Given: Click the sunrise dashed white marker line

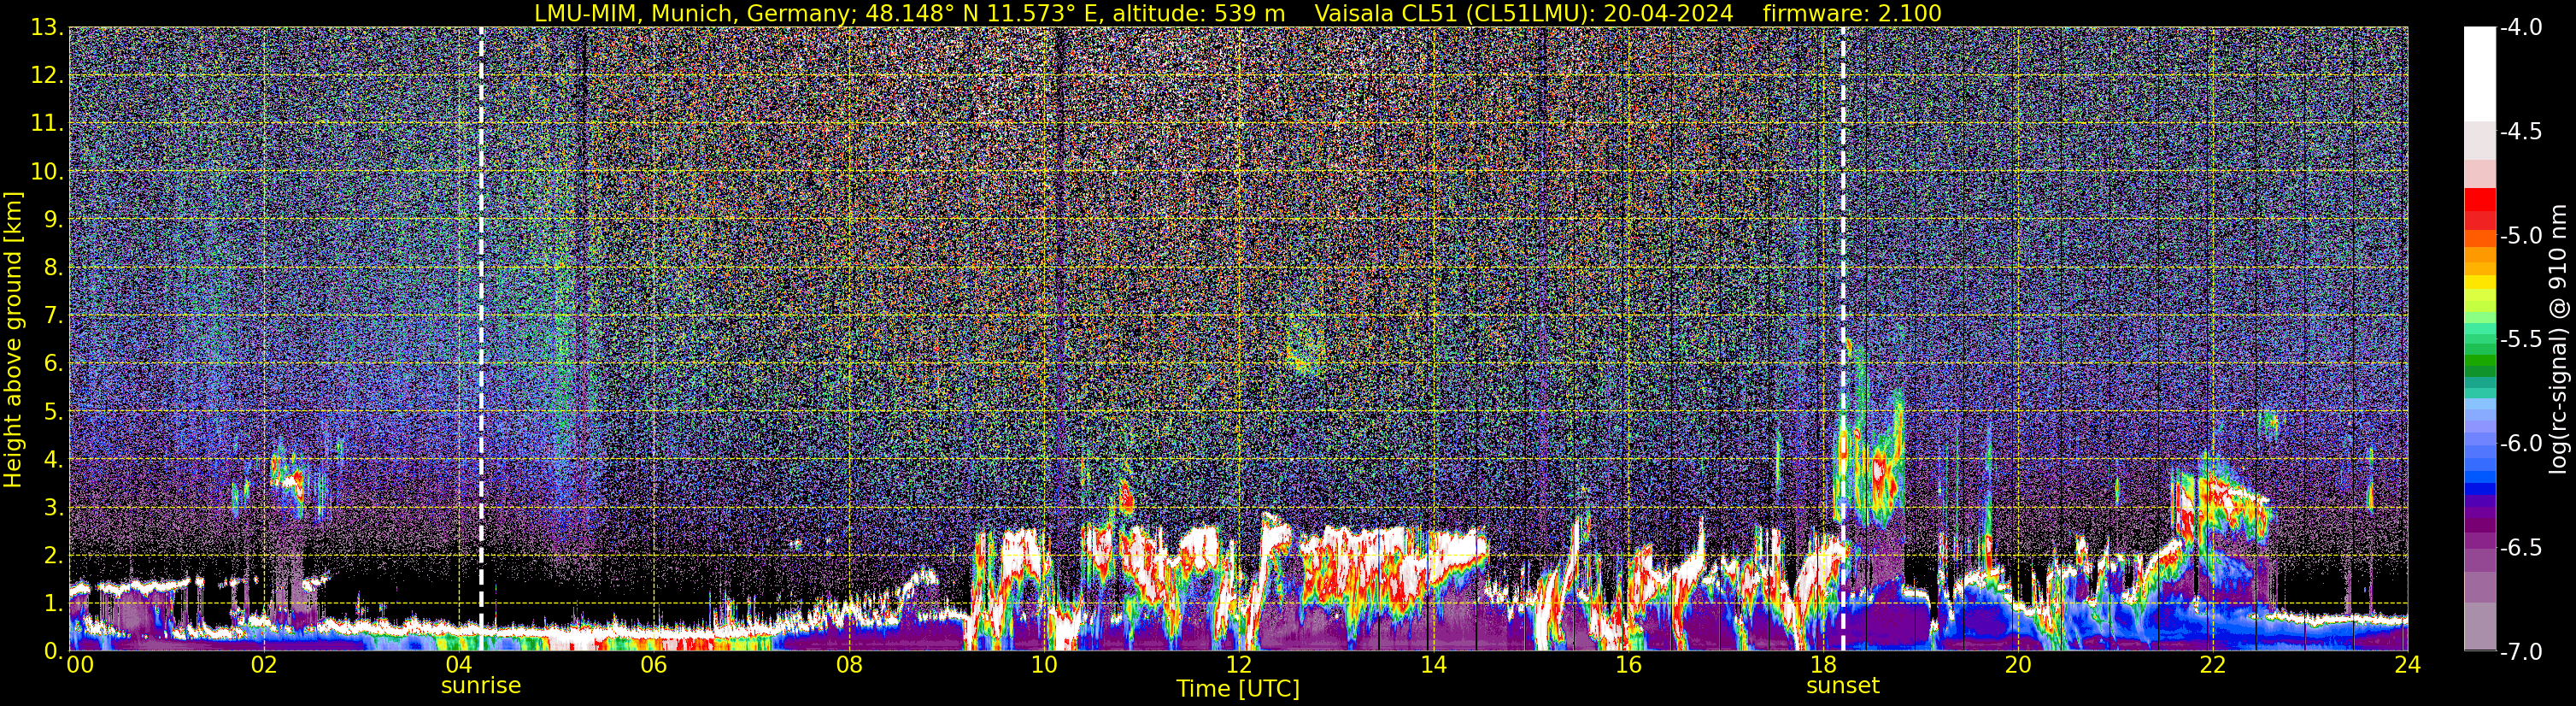Looking at the screenshot, I should click(481, 339).
